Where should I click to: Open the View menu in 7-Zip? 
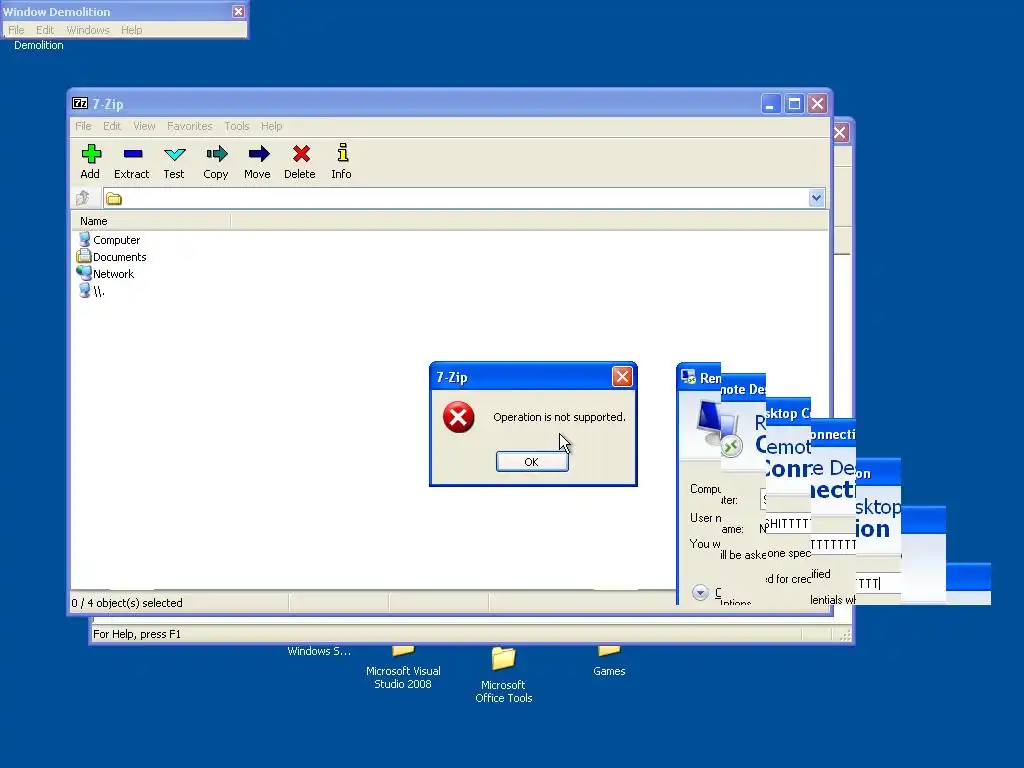tap(144, 126)
